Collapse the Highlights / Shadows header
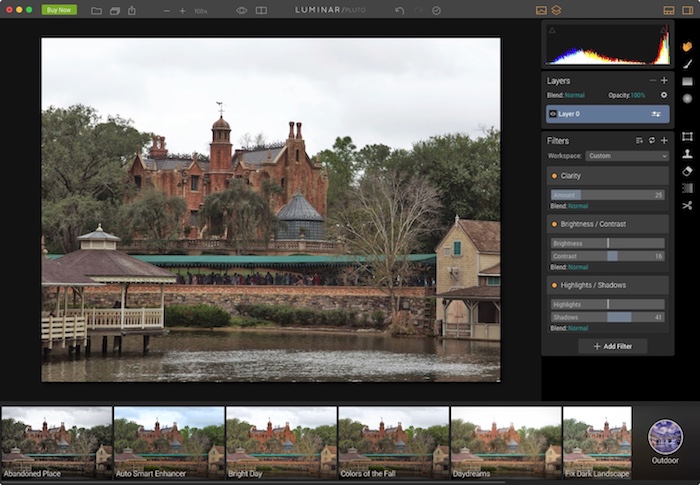700x485 pixels. [608, 285]
